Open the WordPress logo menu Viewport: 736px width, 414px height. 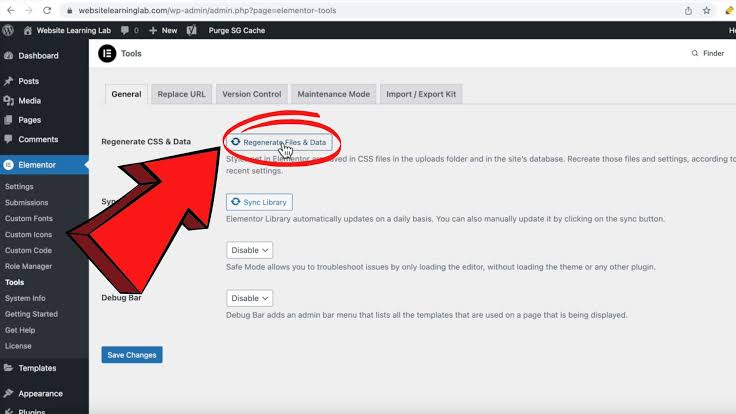point(8,31)
